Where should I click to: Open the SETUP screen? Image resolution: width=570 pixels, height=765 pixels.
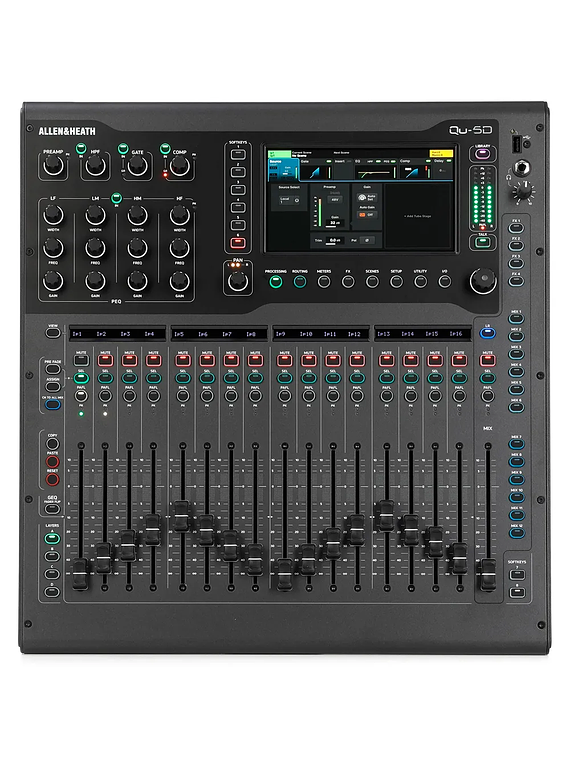point(396,282)
